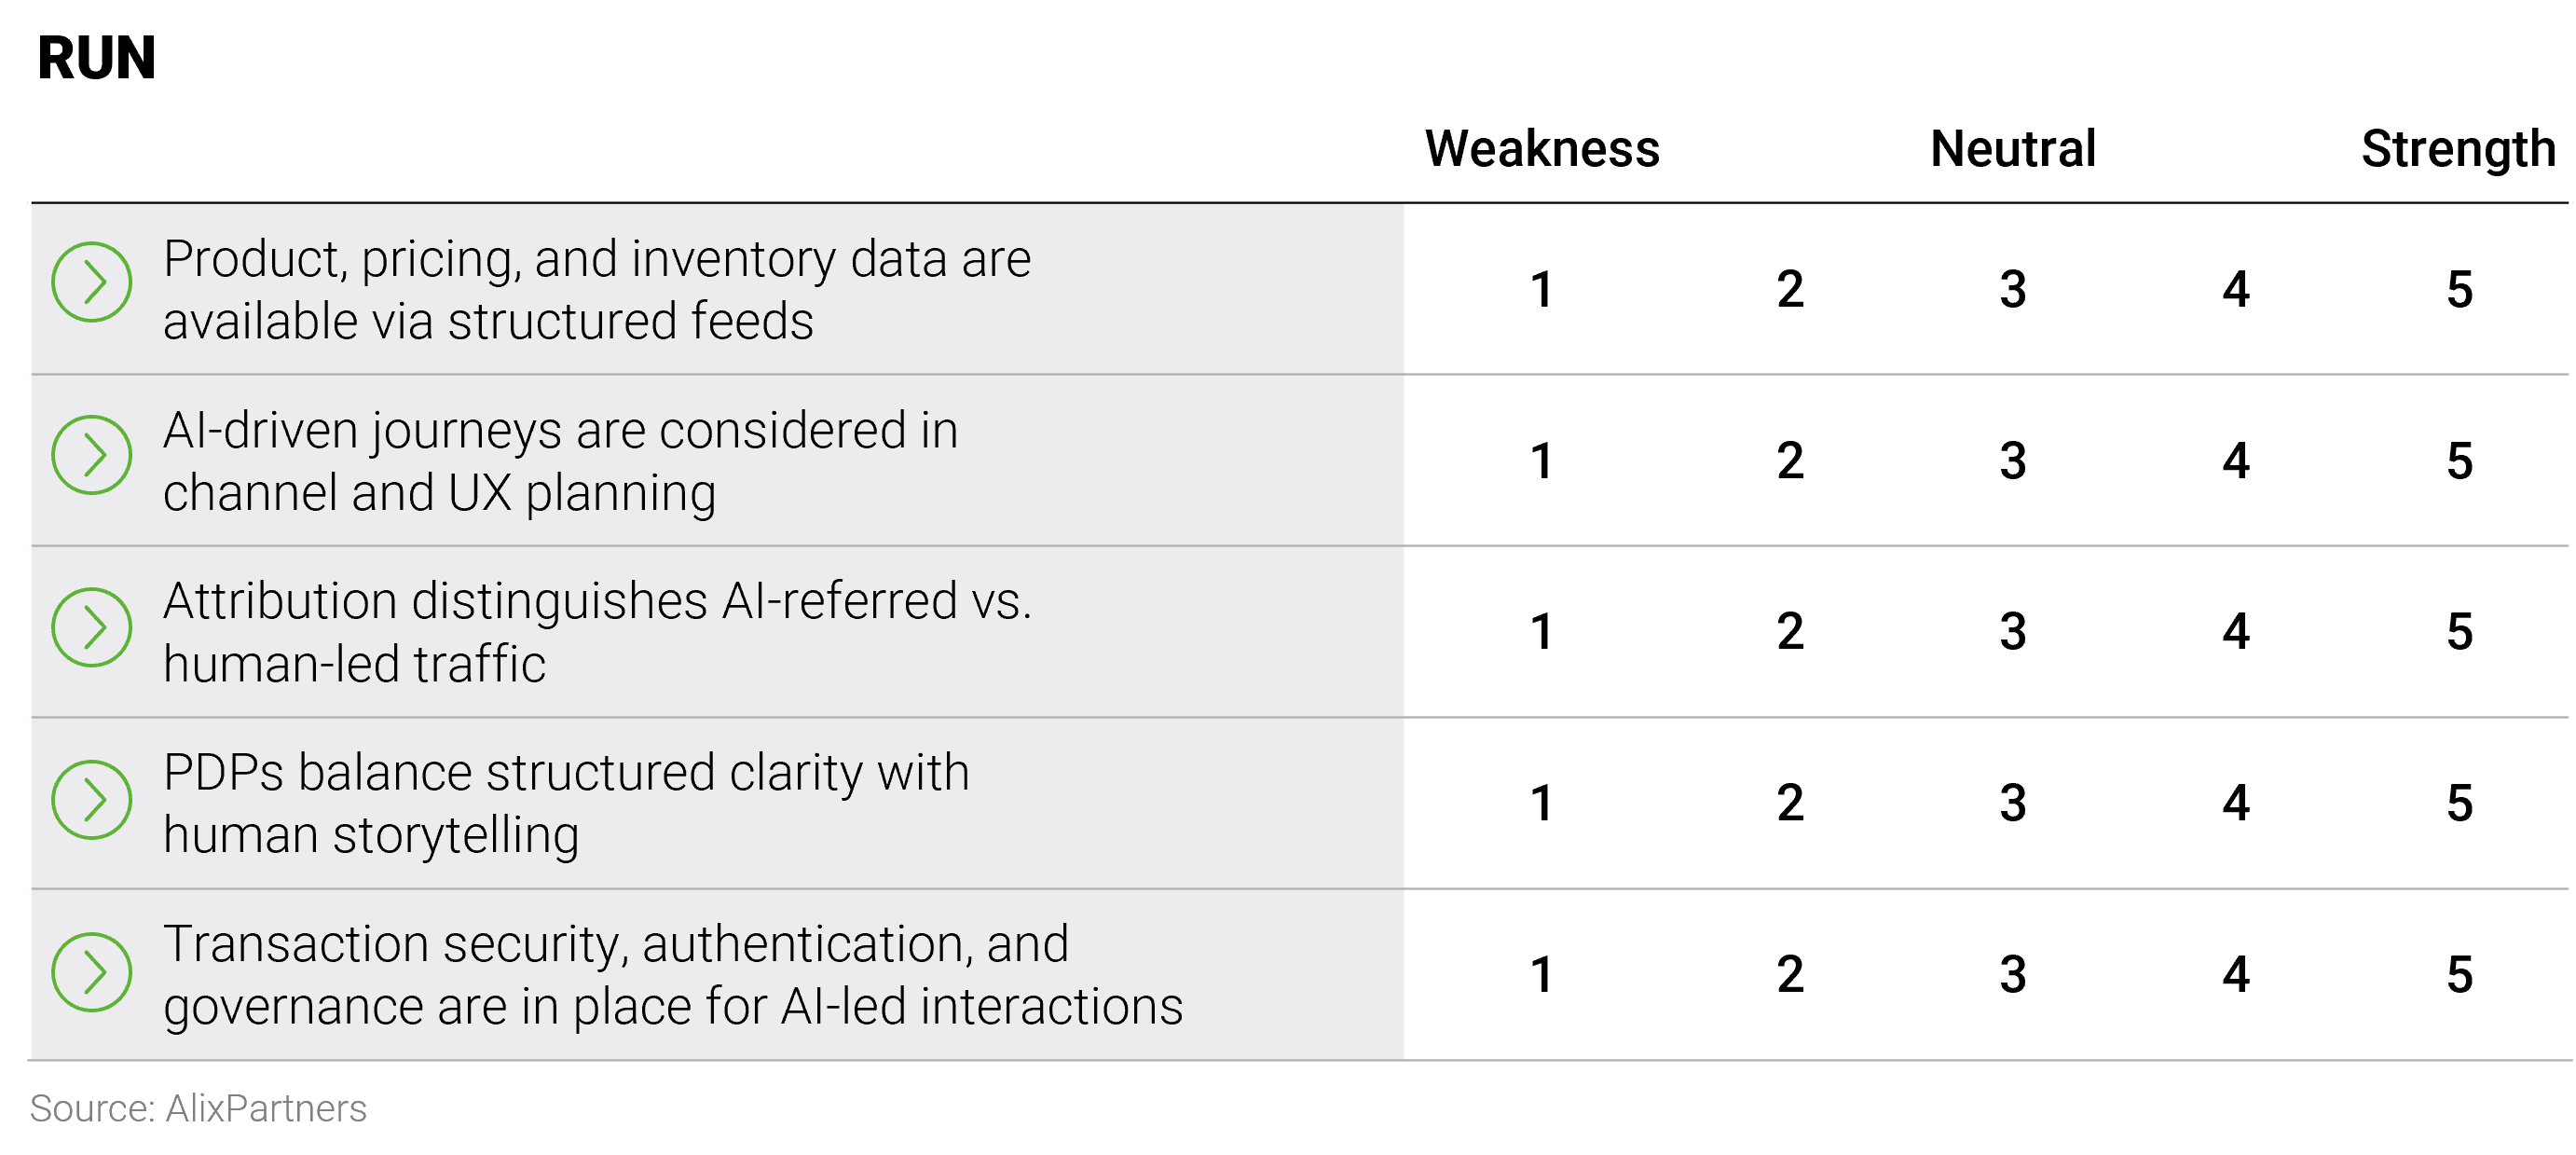Click the arrow icon beside PDPs row
Screen dimensions: 2576x1155
click(x=91, y=799)
